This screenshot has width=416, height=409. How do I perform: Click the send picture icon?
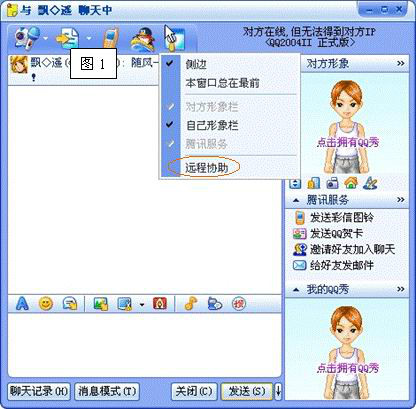tap(101, 304)
